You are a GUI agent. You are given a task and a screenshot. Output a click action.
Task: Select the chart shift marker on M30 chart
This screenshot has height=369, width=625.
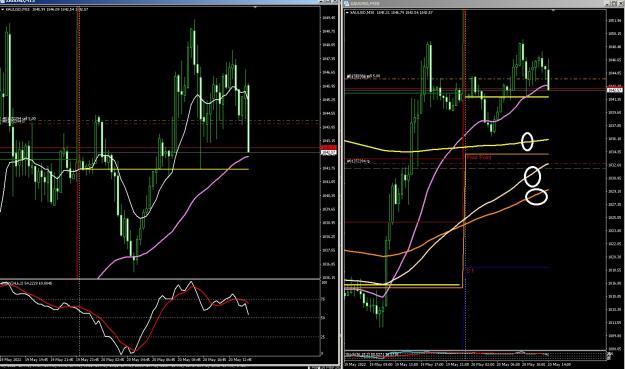(553, 10)
